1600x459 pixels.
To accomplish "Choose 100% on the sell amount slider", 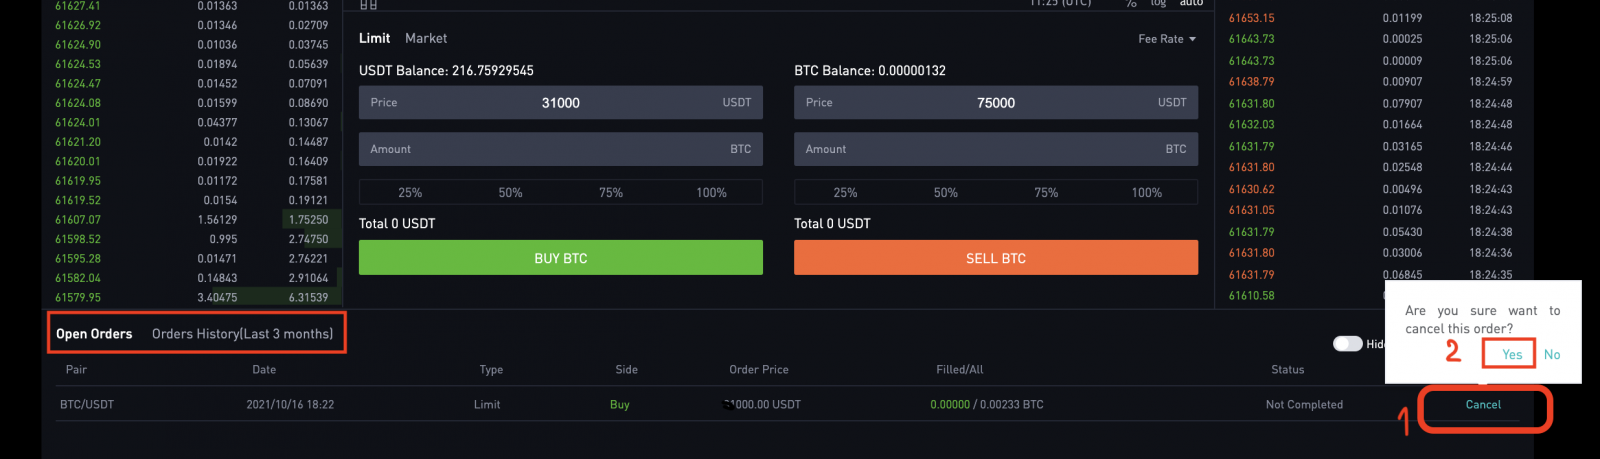I will tap(1146, 193).
